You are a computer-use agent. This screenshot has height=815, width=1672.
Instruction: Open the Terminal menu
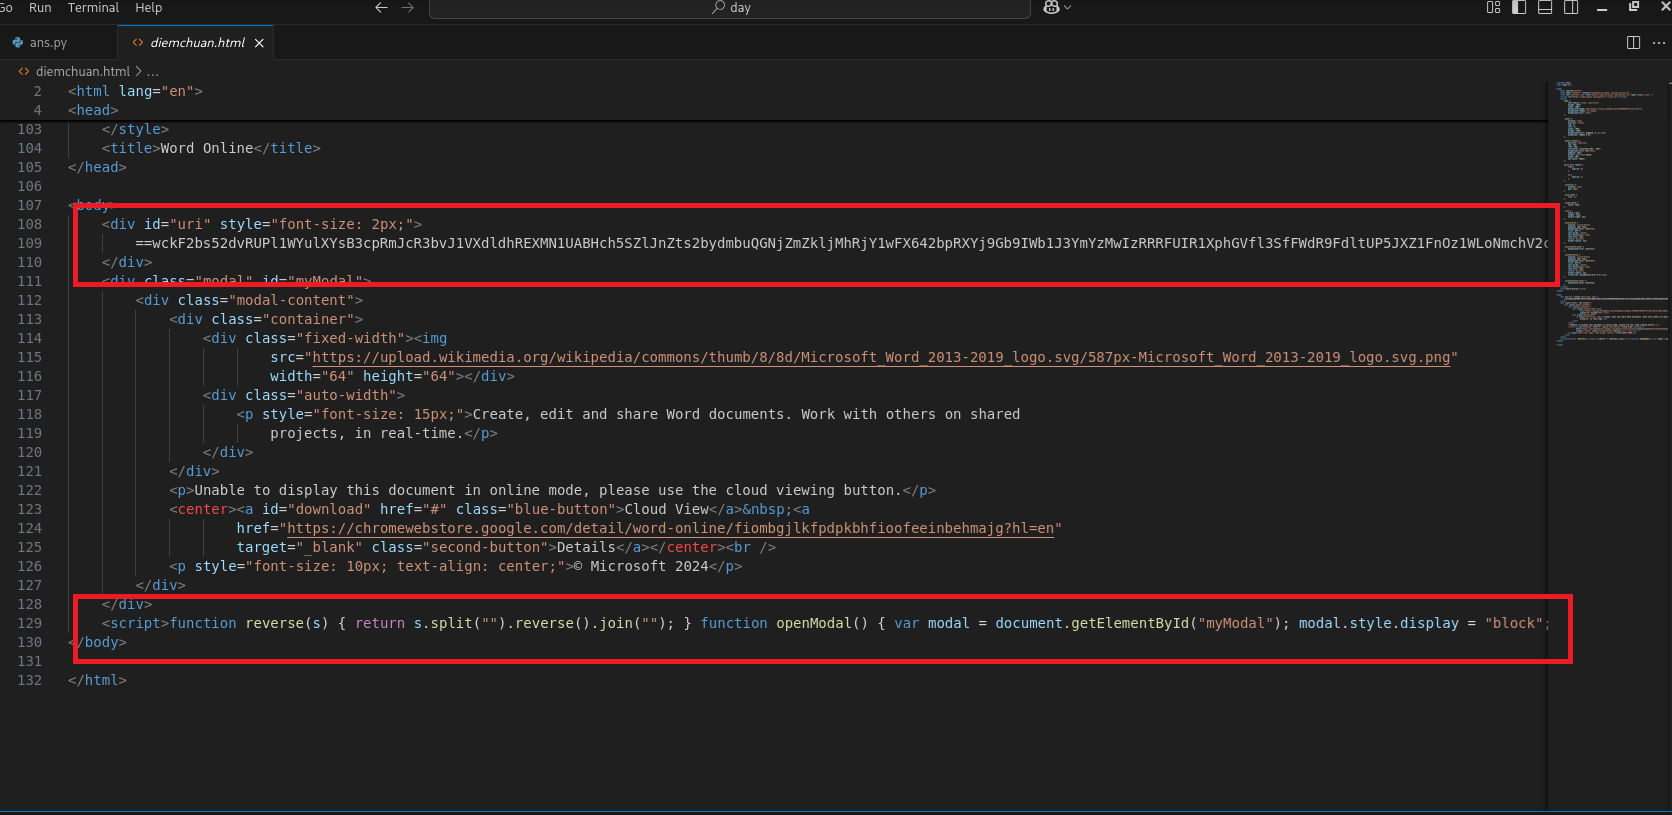[x=93, y=8]
